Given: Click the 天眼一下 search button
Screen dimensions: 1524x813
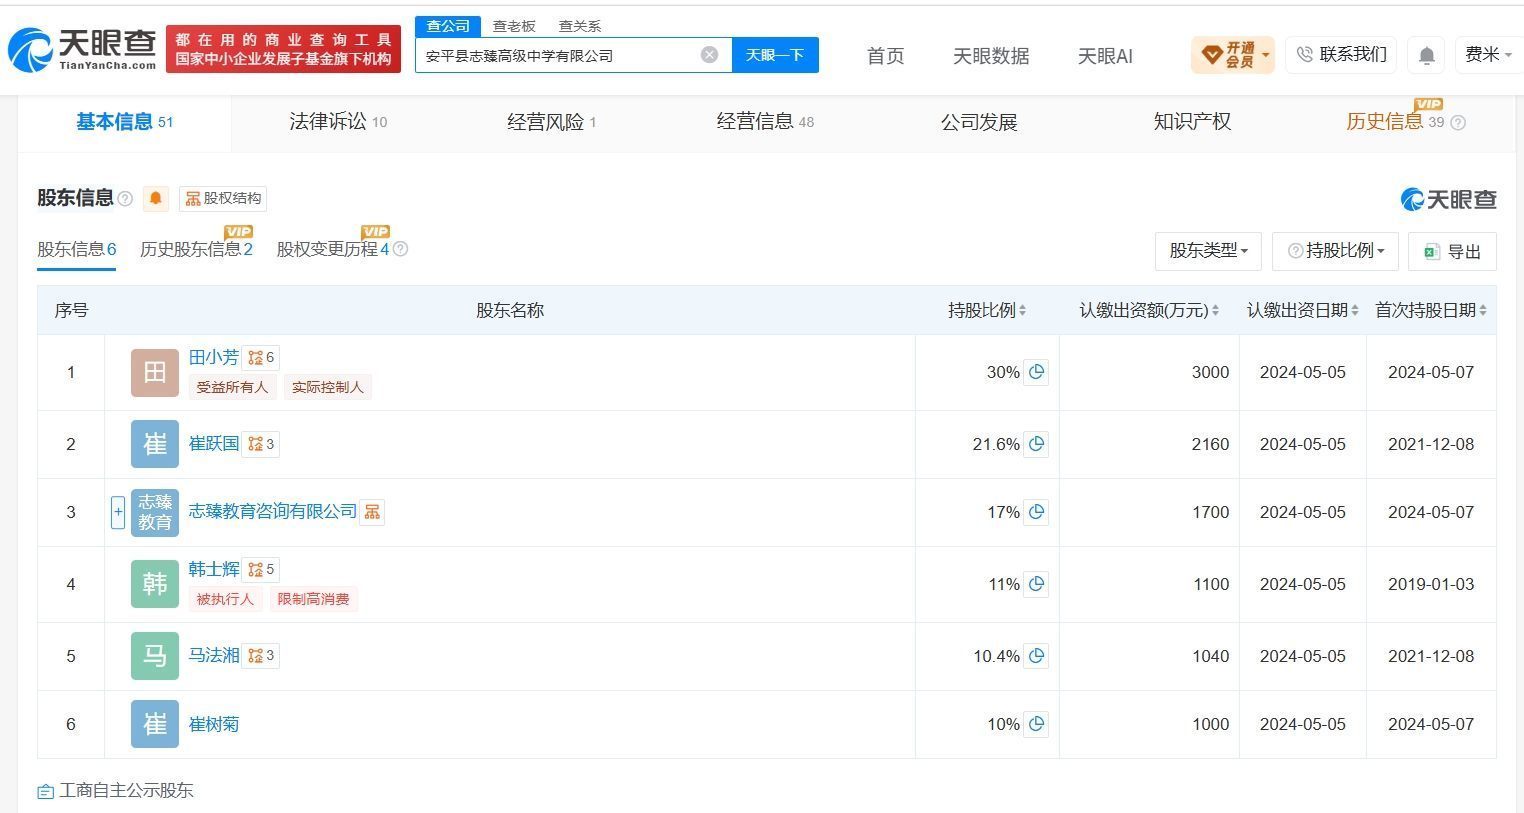Looking at the screenshot, I should click(775, 55).
